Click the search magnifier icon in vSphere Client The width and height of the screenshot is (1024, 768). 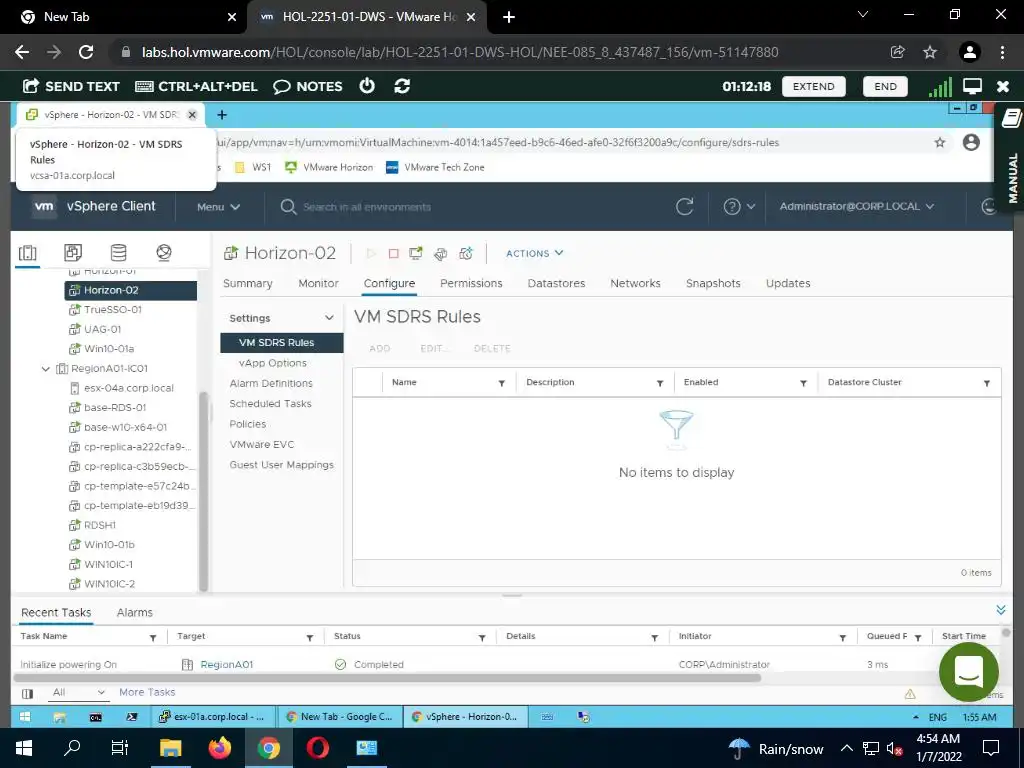[x=288, y=207]
